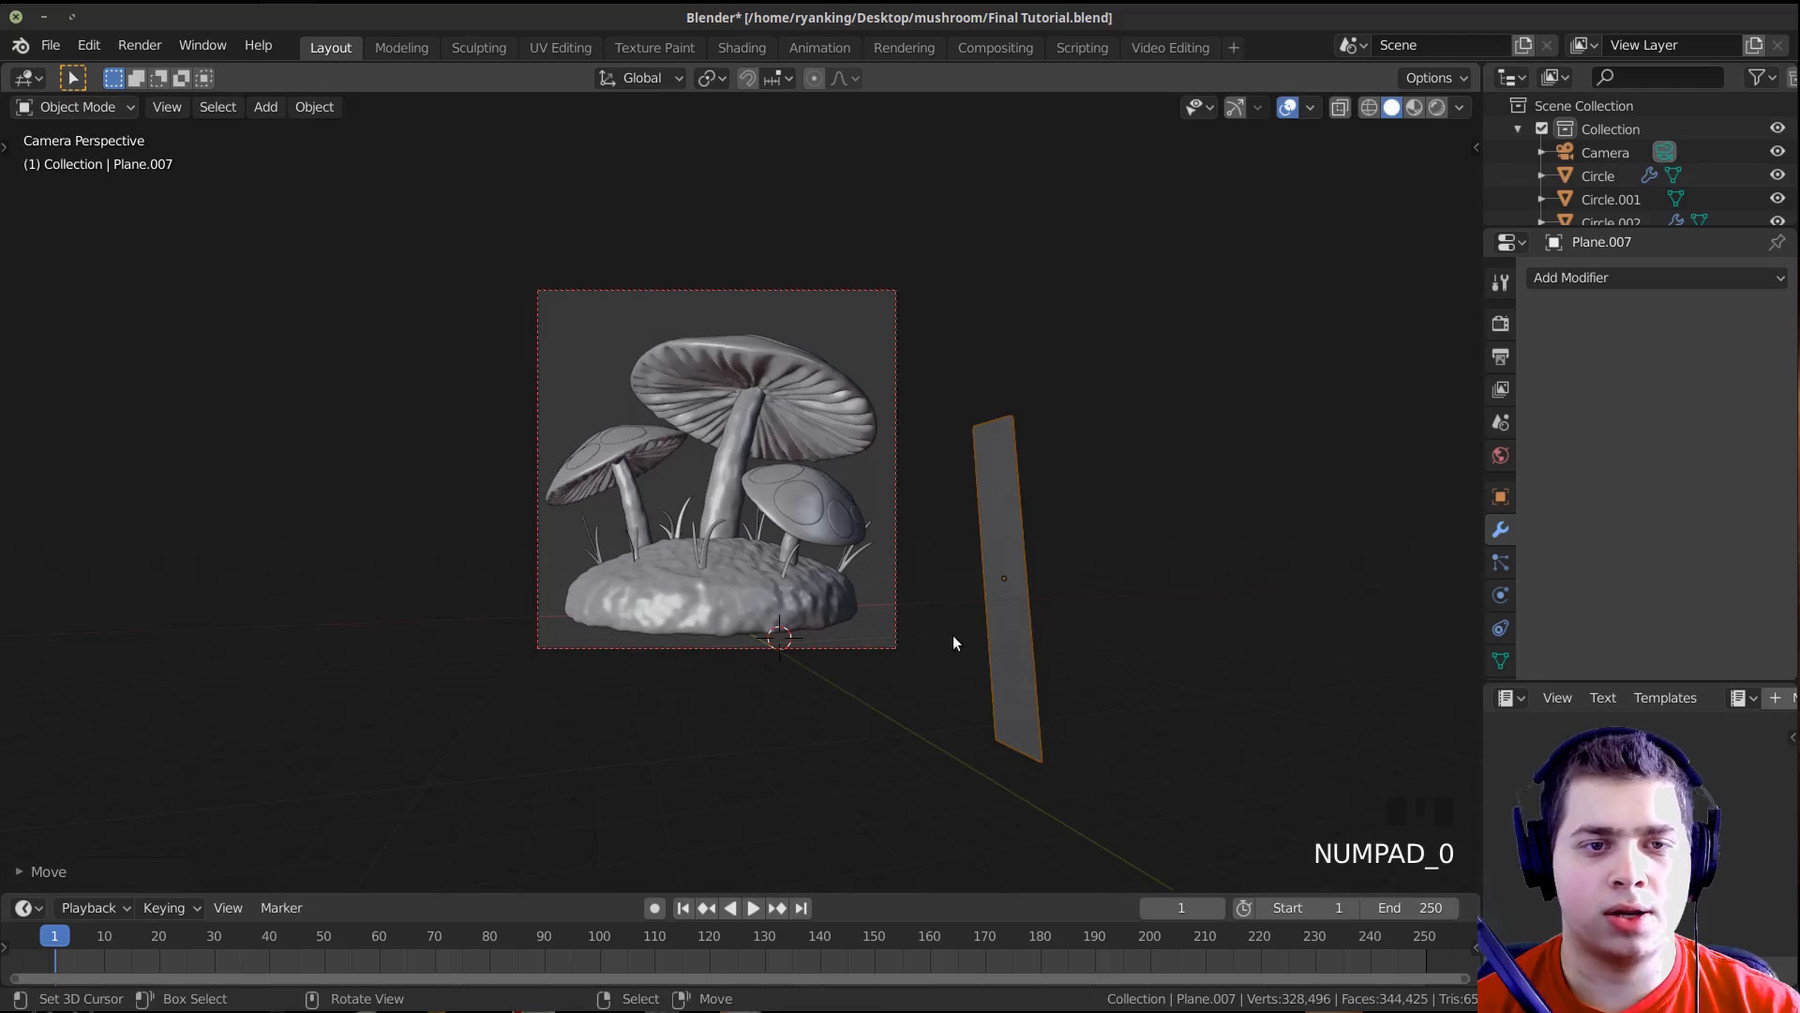Toggle visibility of Circle.001
Screen dimensions: 1800x1013
1777,198
